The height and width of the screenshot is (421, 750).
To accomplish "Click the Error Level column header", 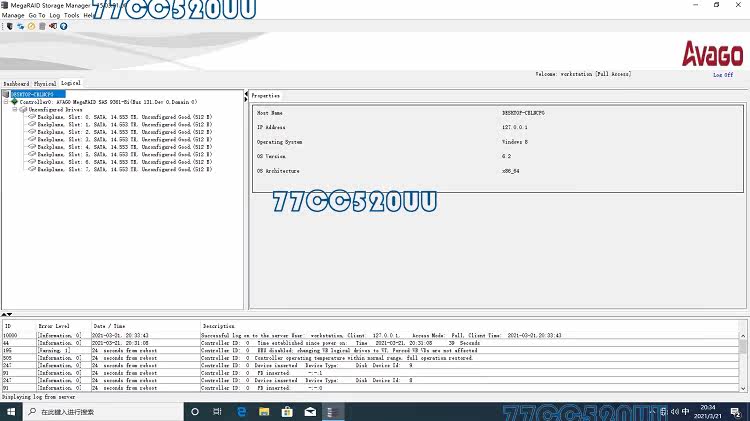I will click(x=64, y=326).
